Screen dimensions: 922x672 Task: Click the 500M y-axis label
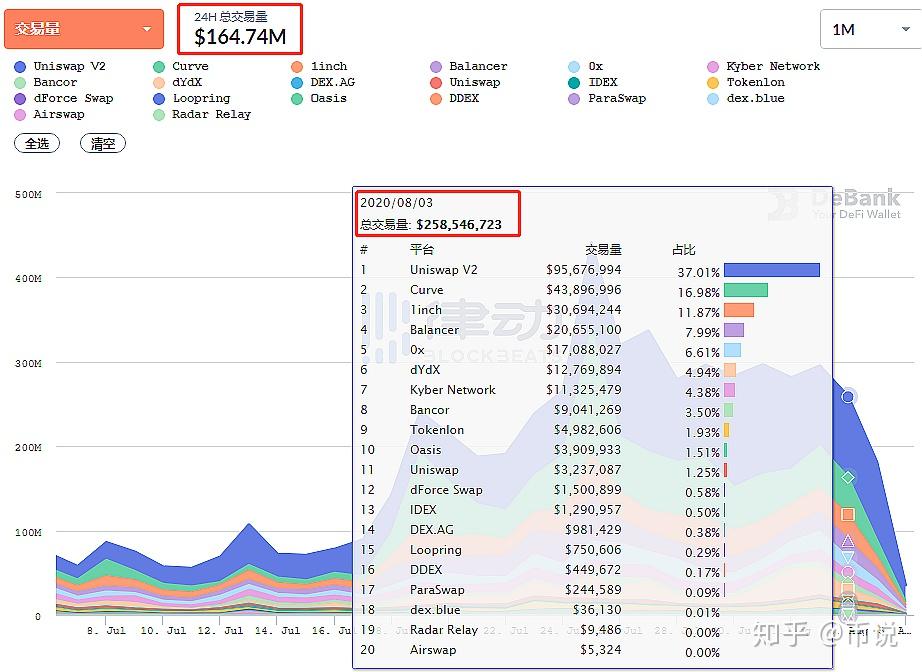tap(28, 194)
